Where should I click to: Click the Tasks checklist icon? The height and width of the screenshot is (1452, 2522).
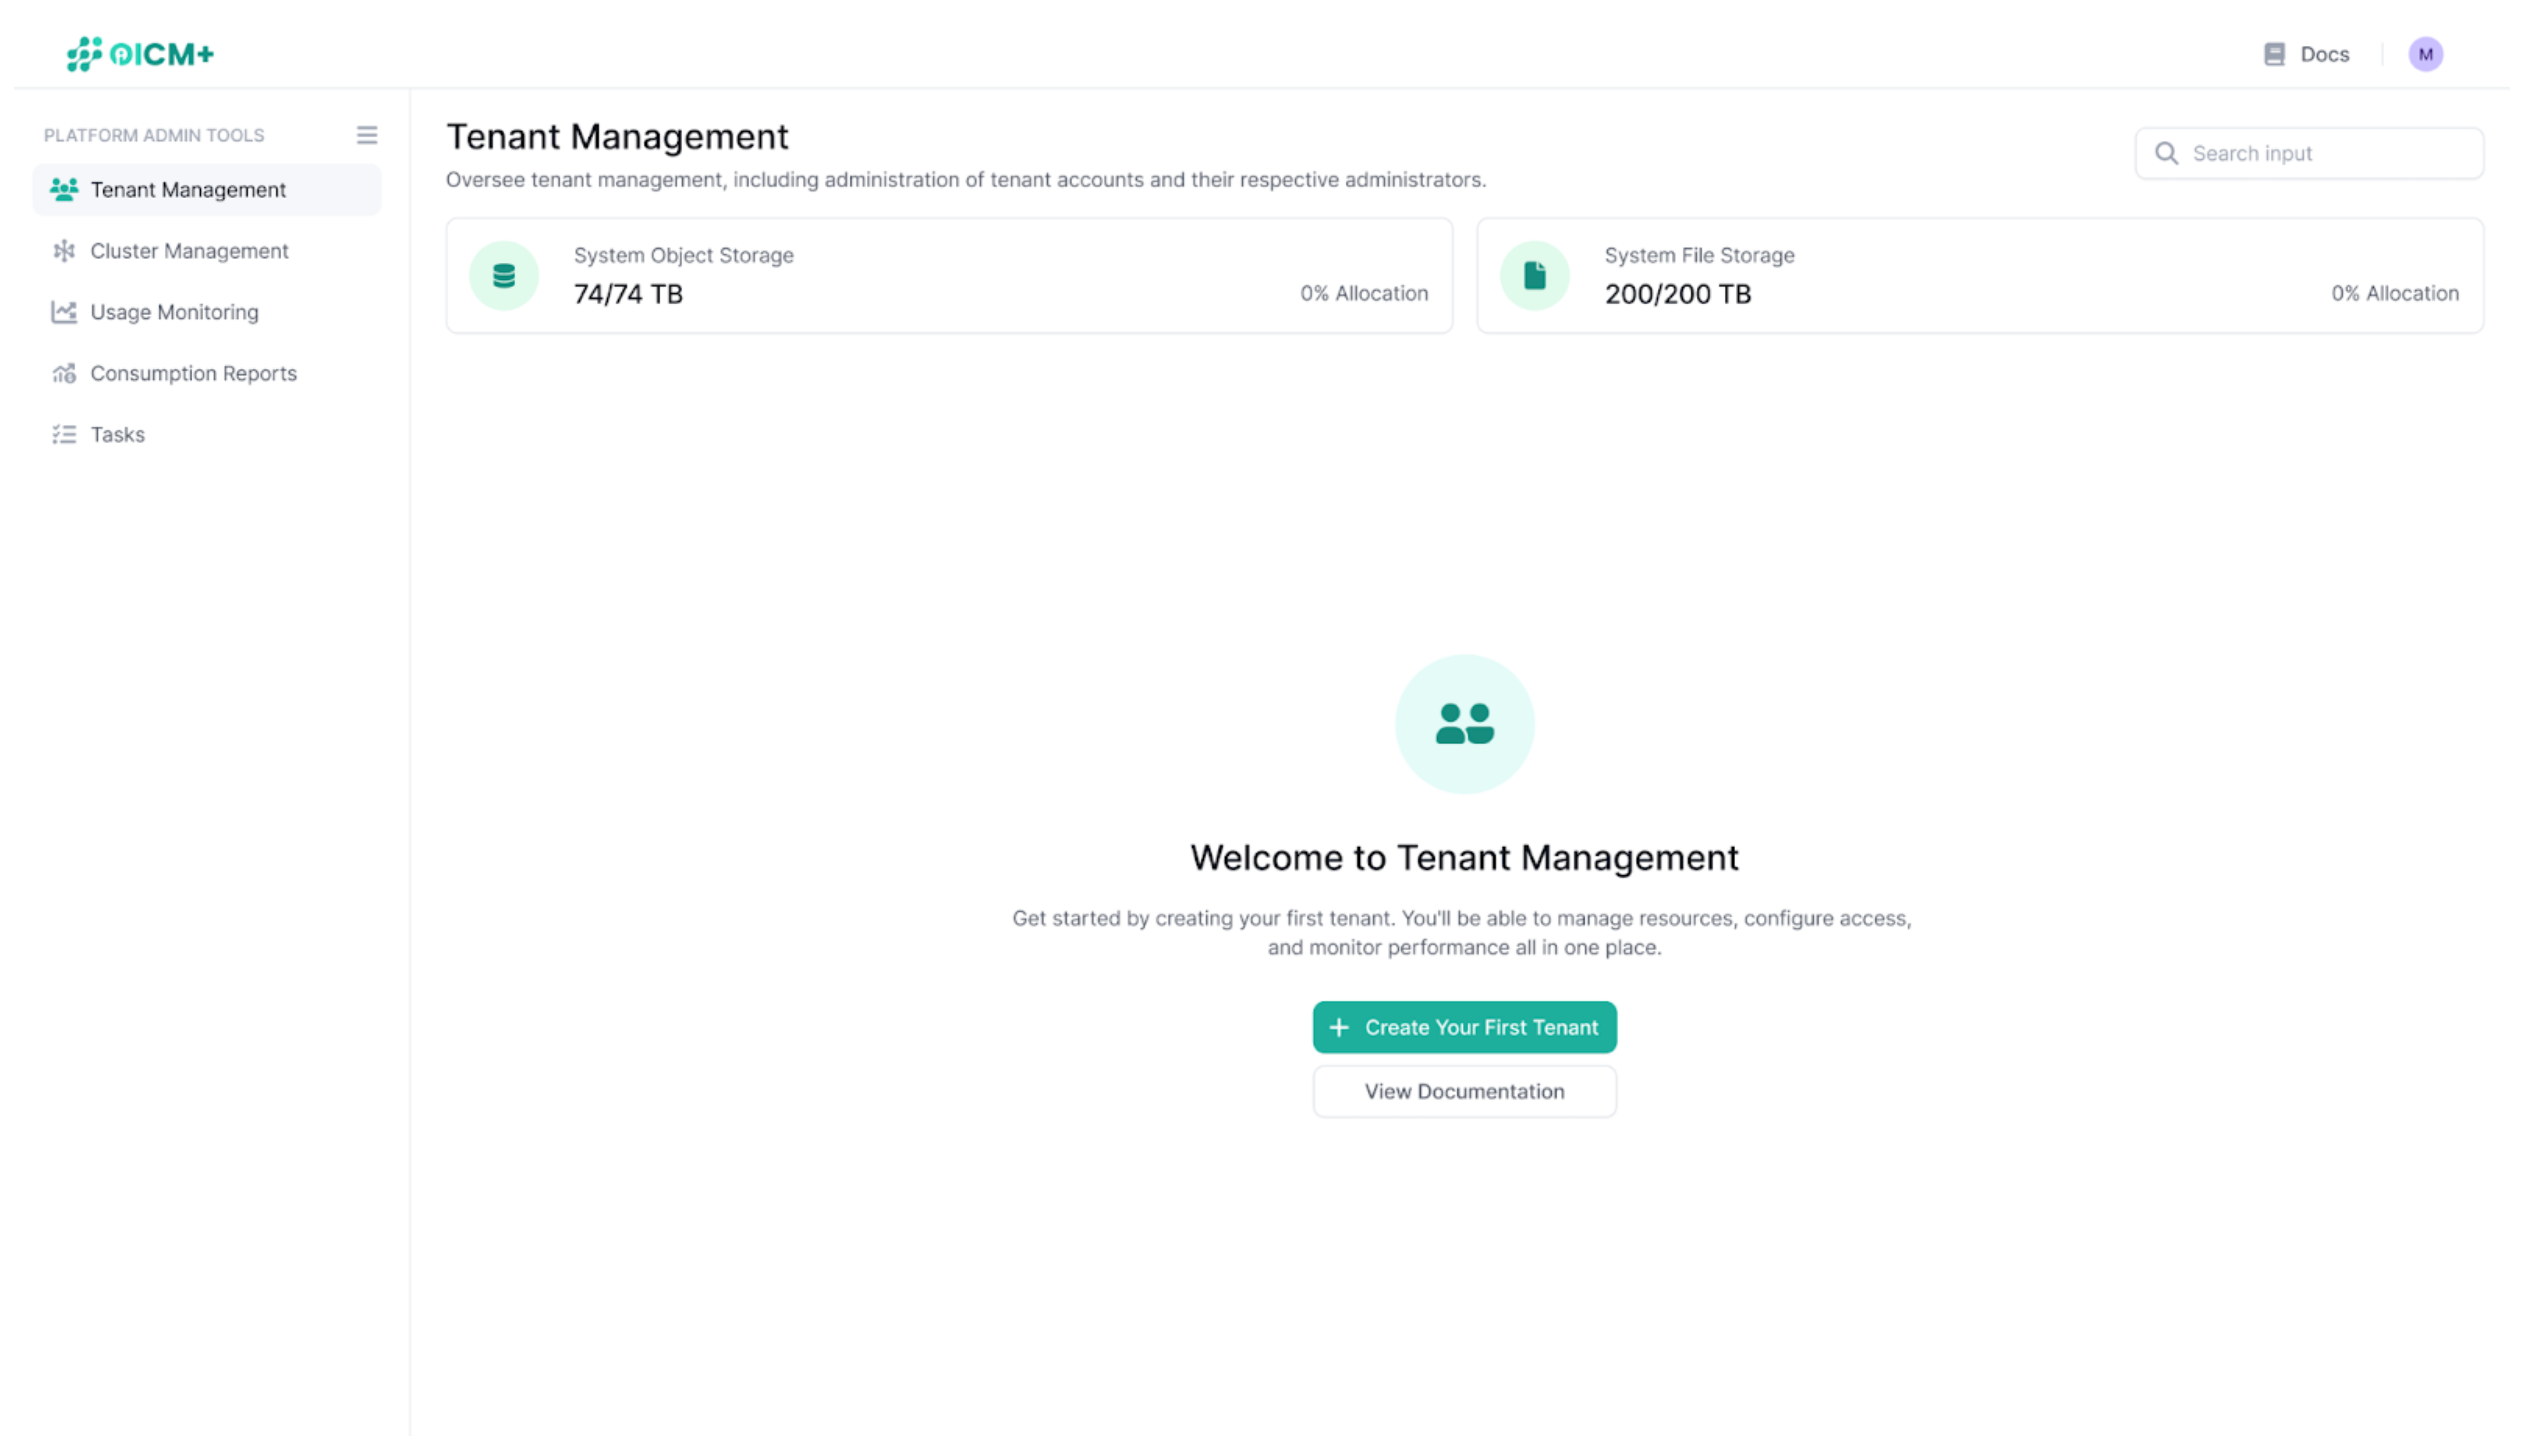point(63,434)
